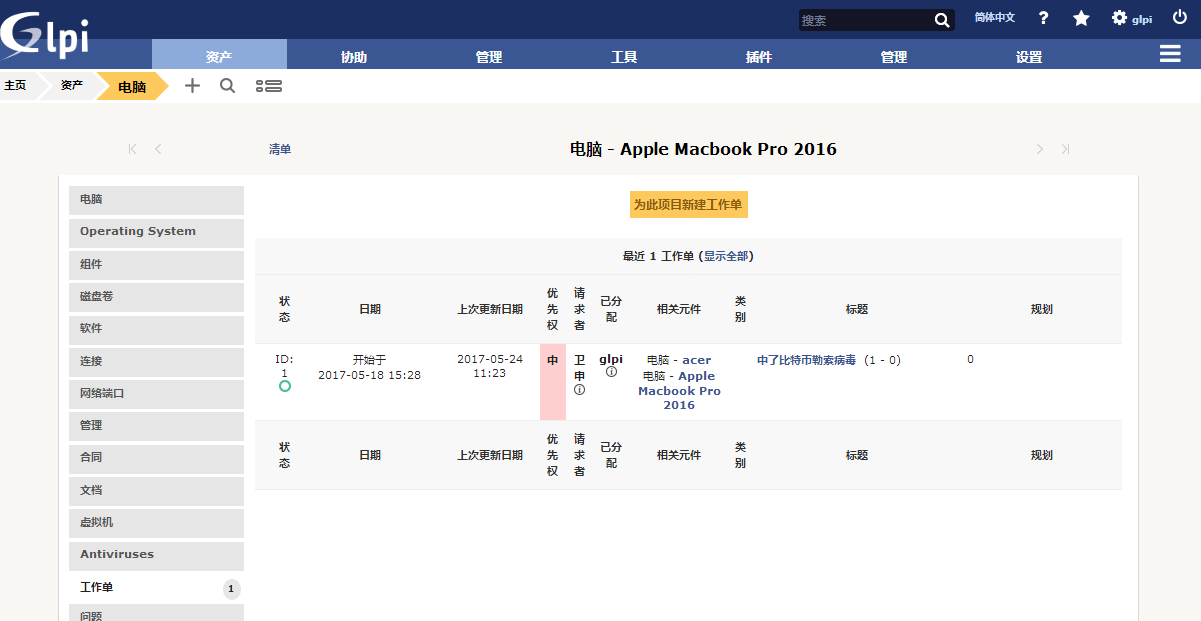Click the green status circle of ticket 1
Image resolution: width=1201 pixels, height=621 pixels.
pyautogui.click(x=285, y=386)
